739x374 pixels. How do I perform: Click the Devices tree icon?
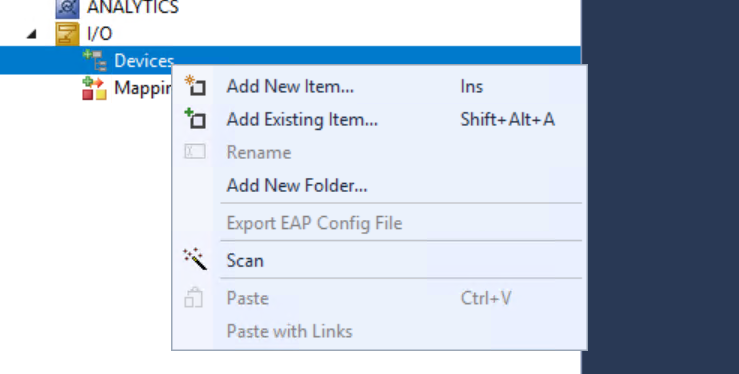95,60
